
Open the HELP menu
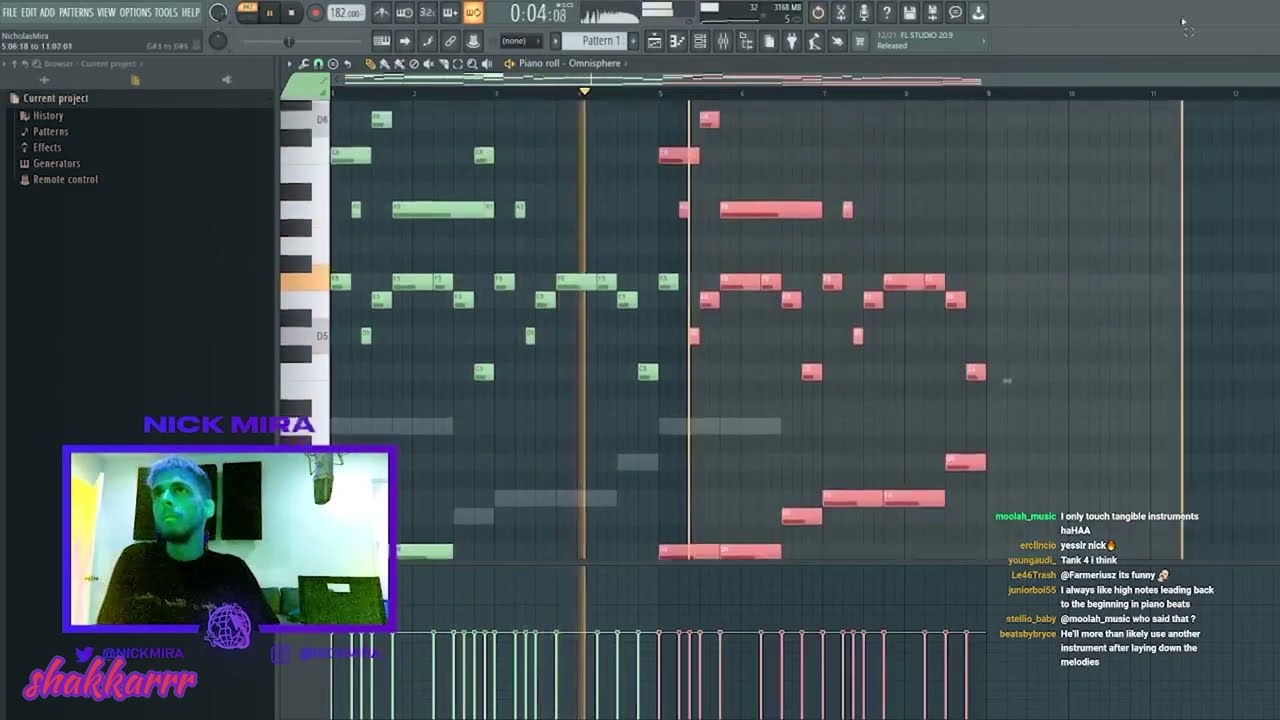(190, 12)
